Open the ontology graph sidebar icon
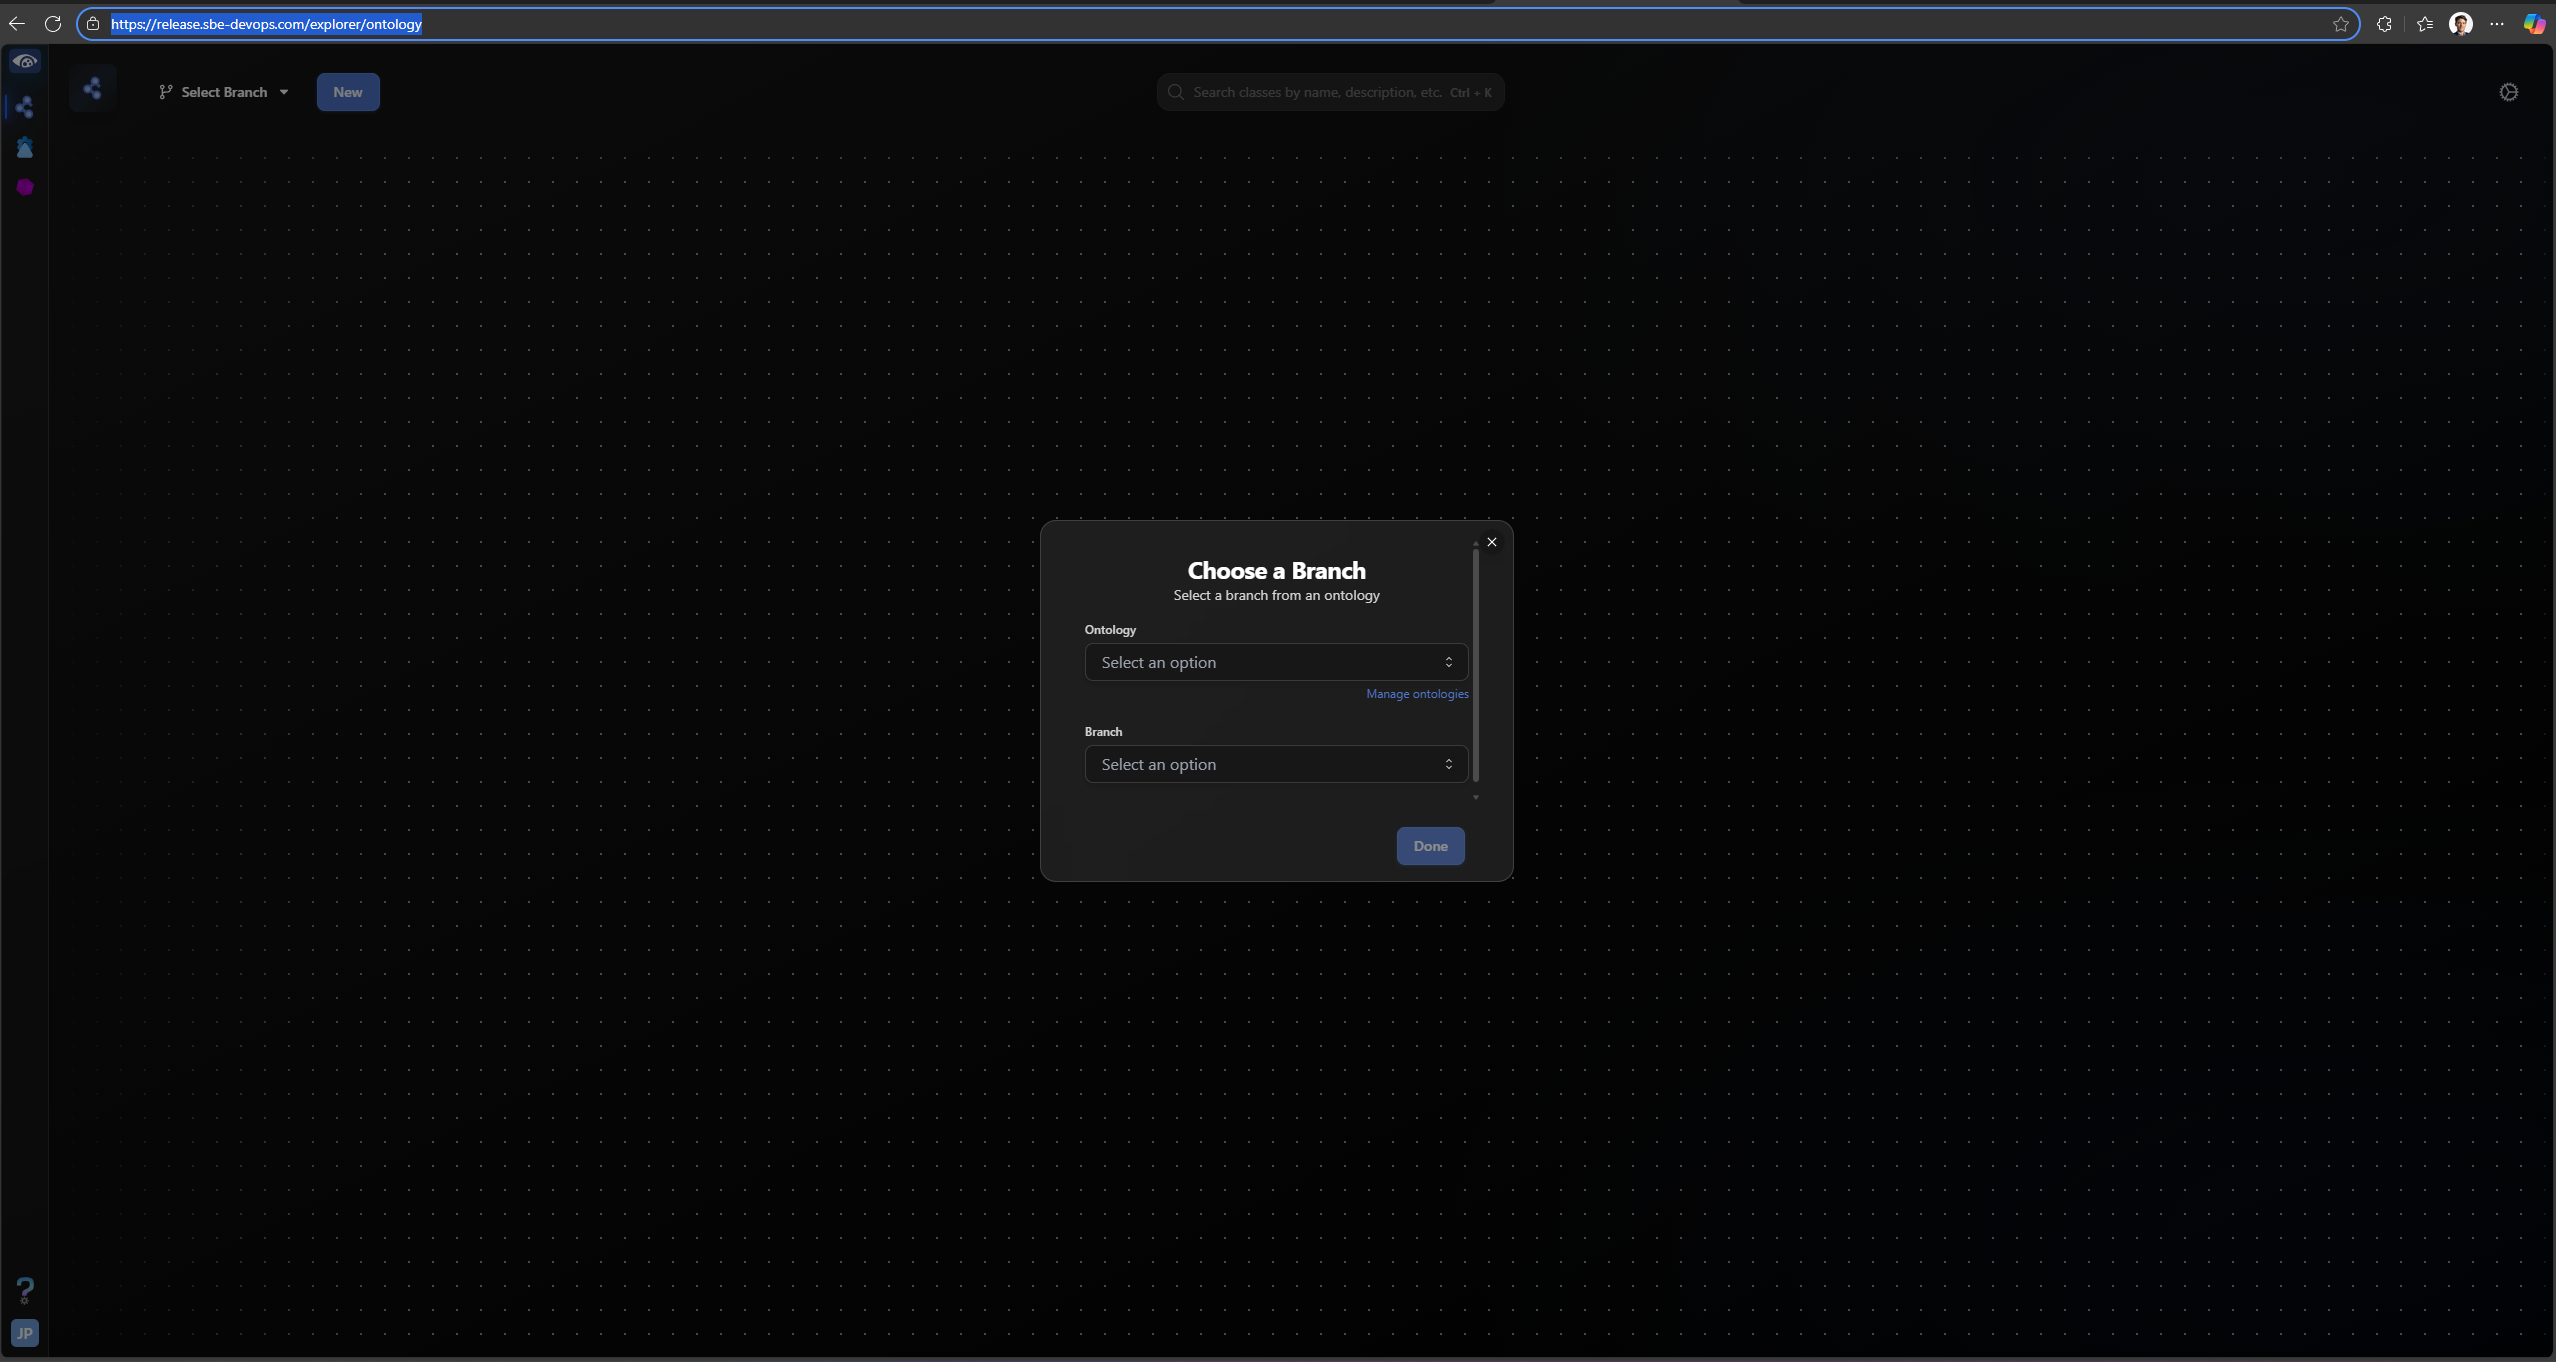 click(x=25, y=107)
